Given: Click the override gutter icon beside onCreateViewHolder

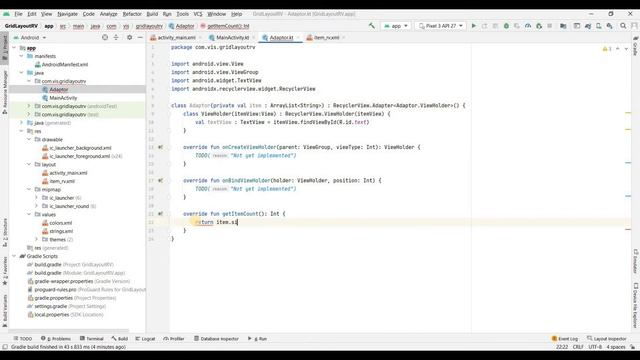Looking at the screenshot, I should click(160, 147).
